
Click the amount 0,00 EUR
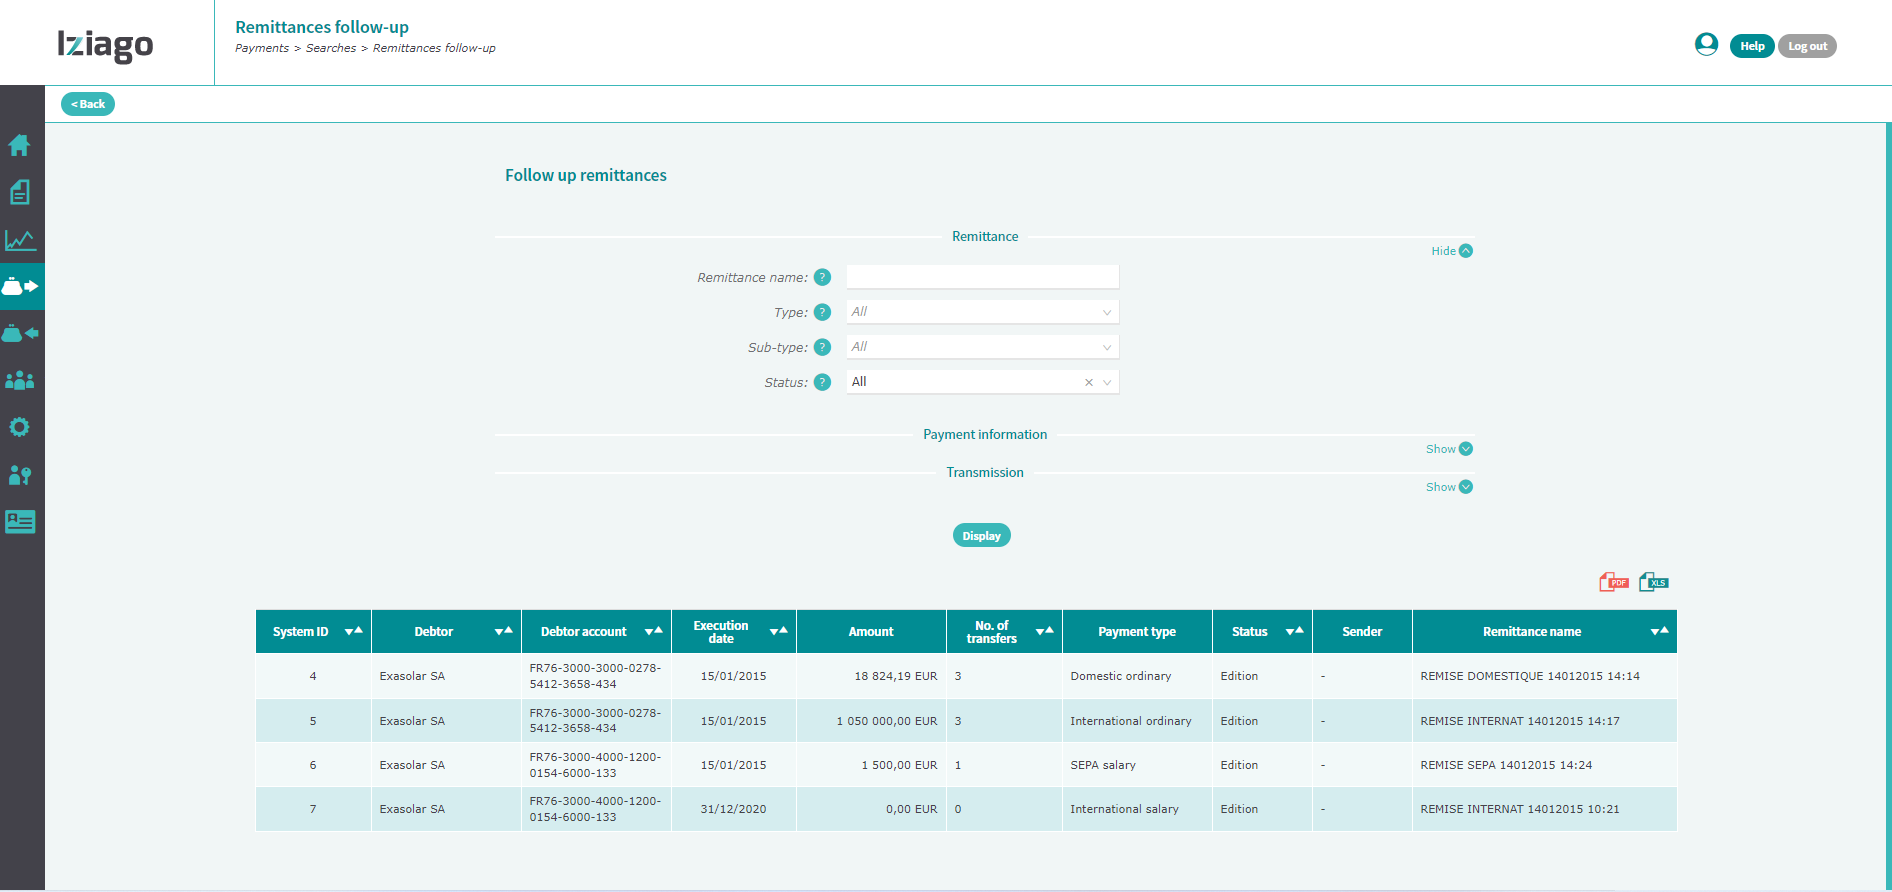point(912,809)
